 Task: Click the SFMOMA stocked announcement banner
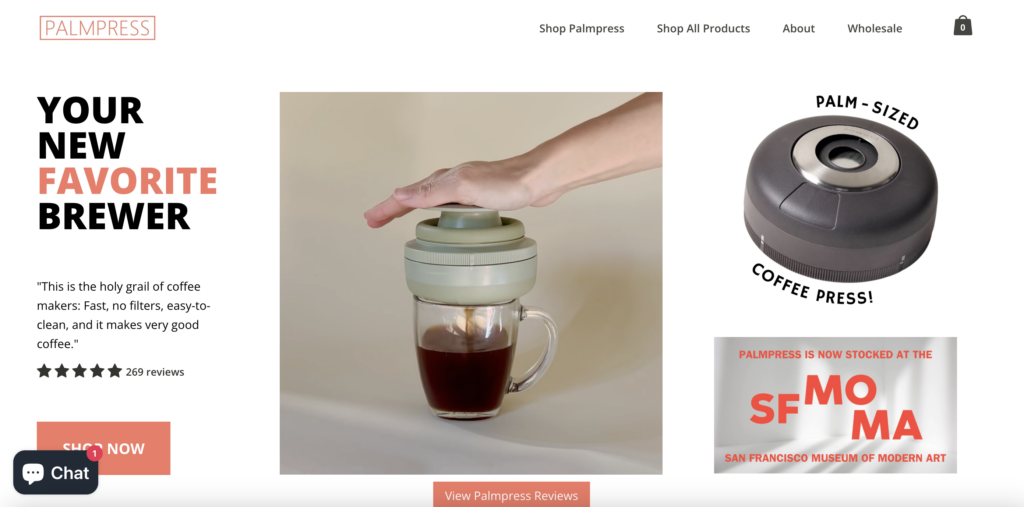pos(835,405)
